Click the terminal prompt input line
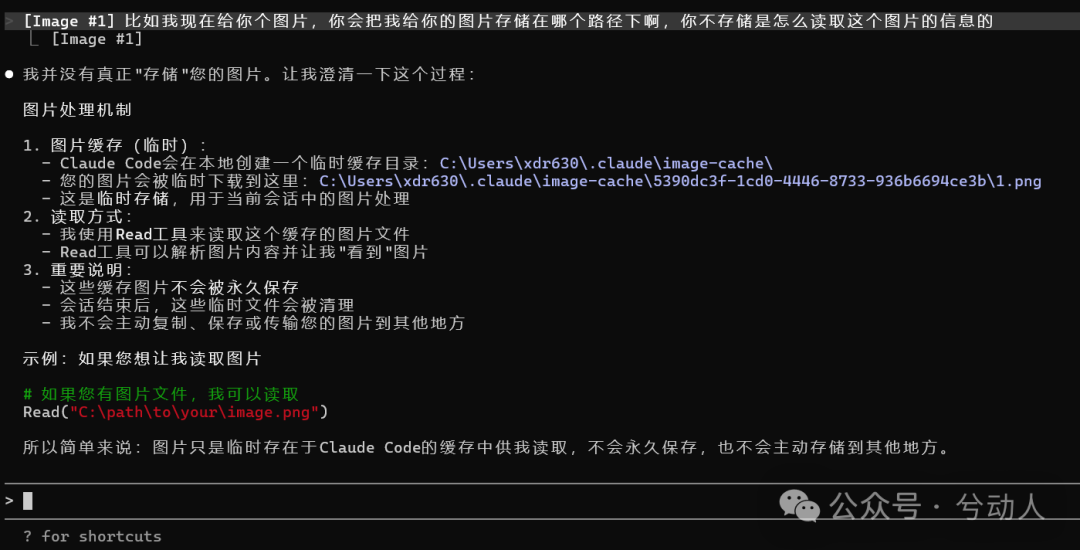 coord(540,501)
